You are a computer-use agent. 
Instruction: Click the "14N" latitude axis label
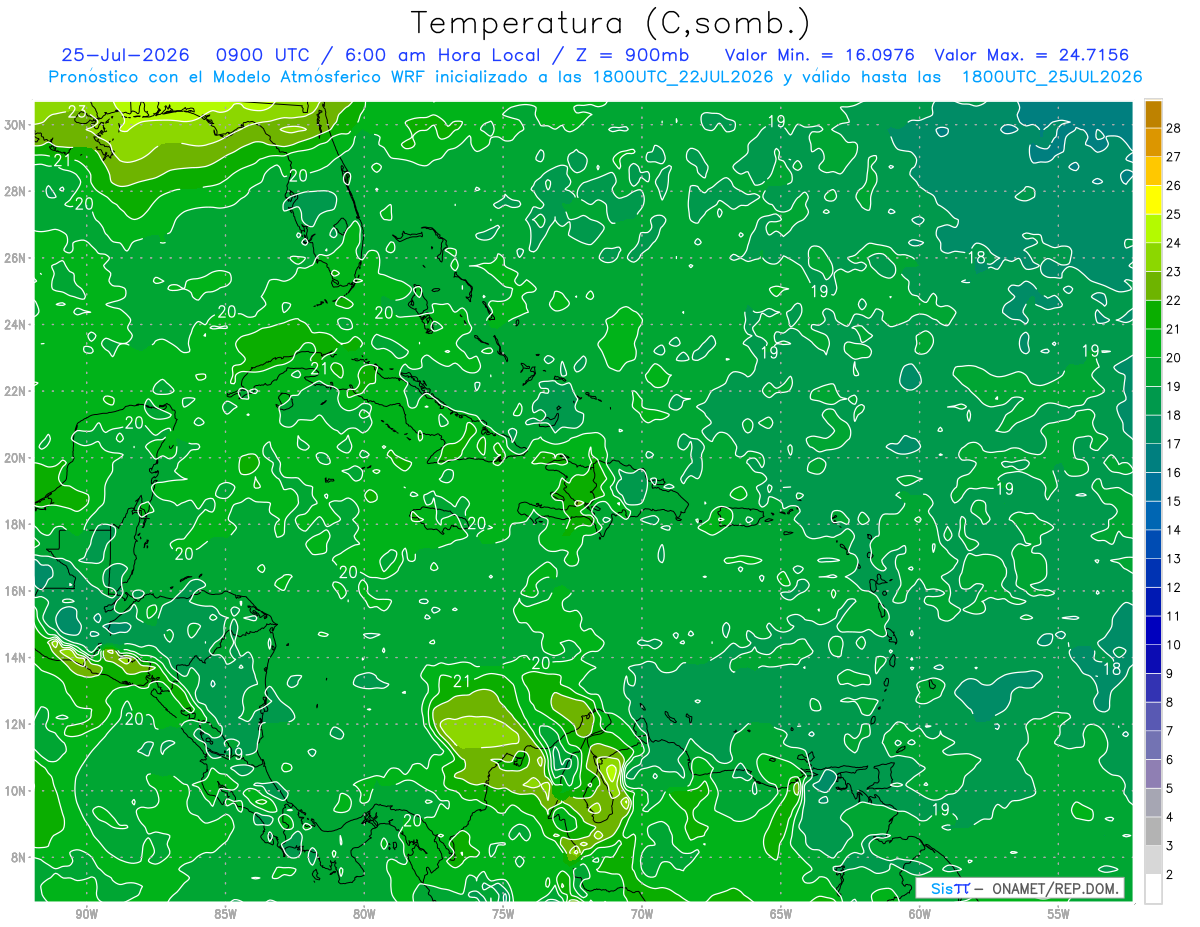pyautogui.click(x=16, y=658)
